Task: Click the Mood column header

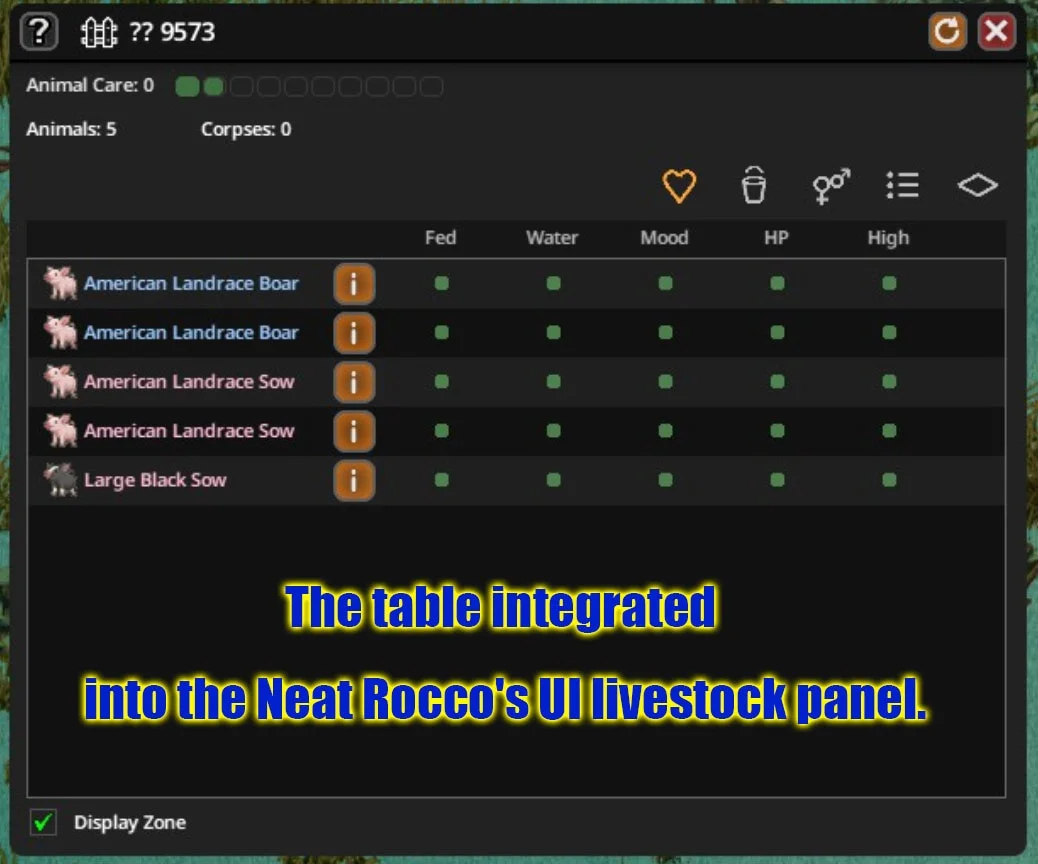Action: pyautogui.click(x=664, y=238)
